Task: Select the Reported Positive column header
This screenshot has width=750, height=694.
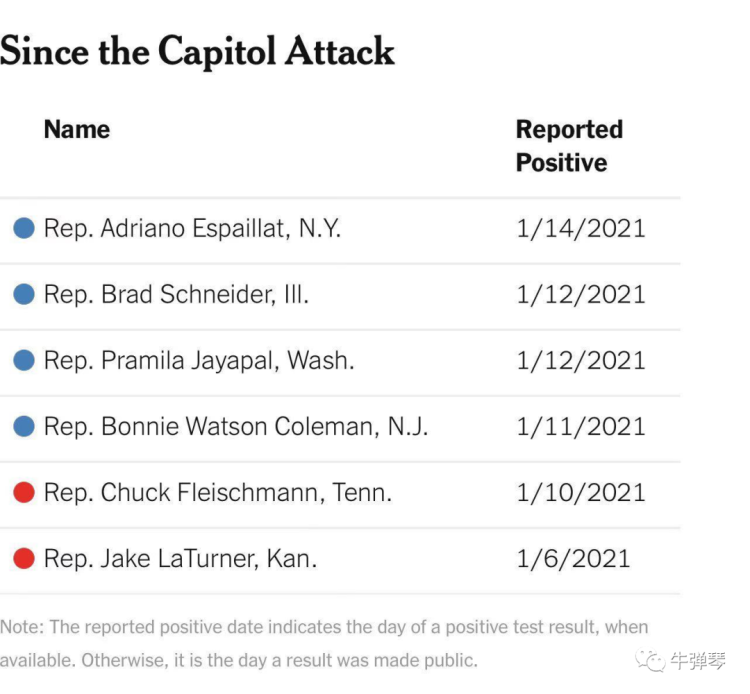Action: tap(568, 146)
